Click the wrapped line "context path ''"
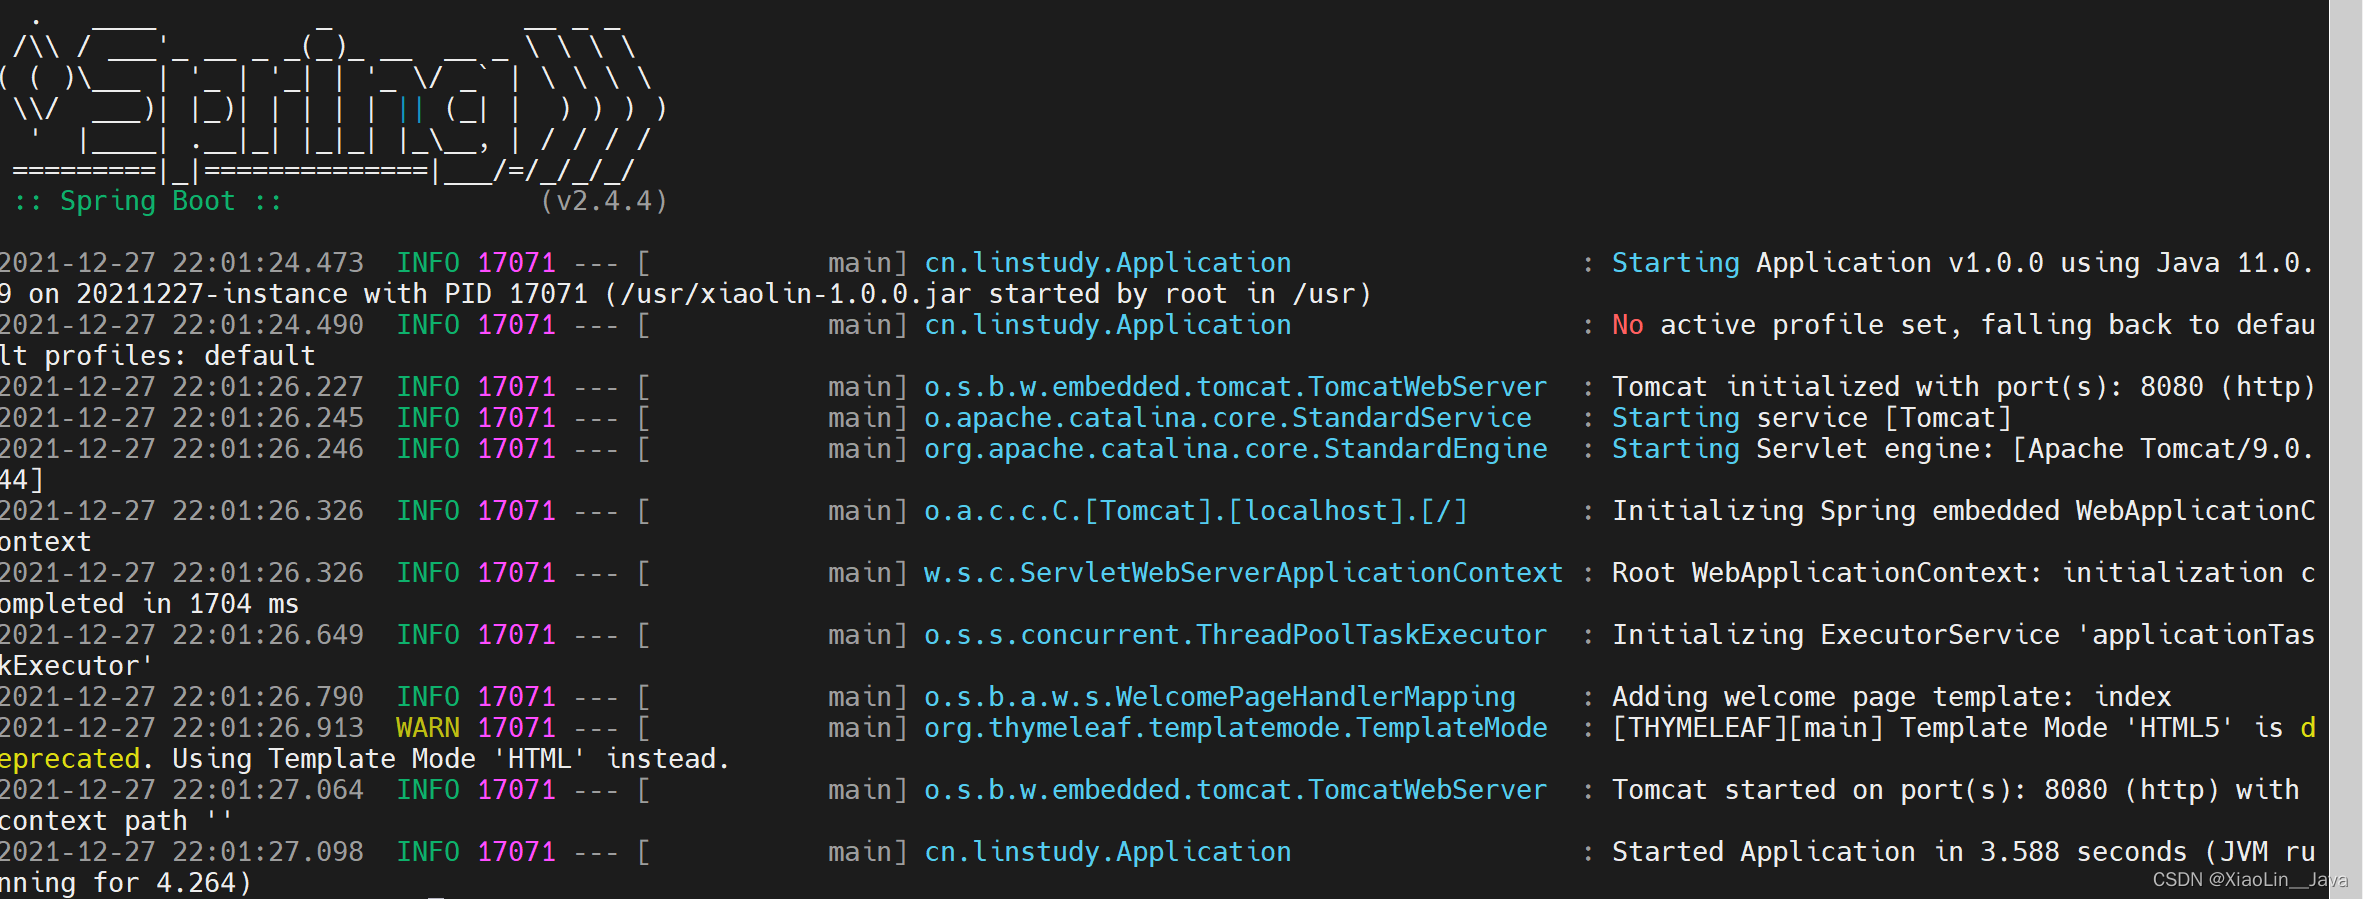Image resolution: width=2363 pixels, height=899 pixels. (116, 821)
